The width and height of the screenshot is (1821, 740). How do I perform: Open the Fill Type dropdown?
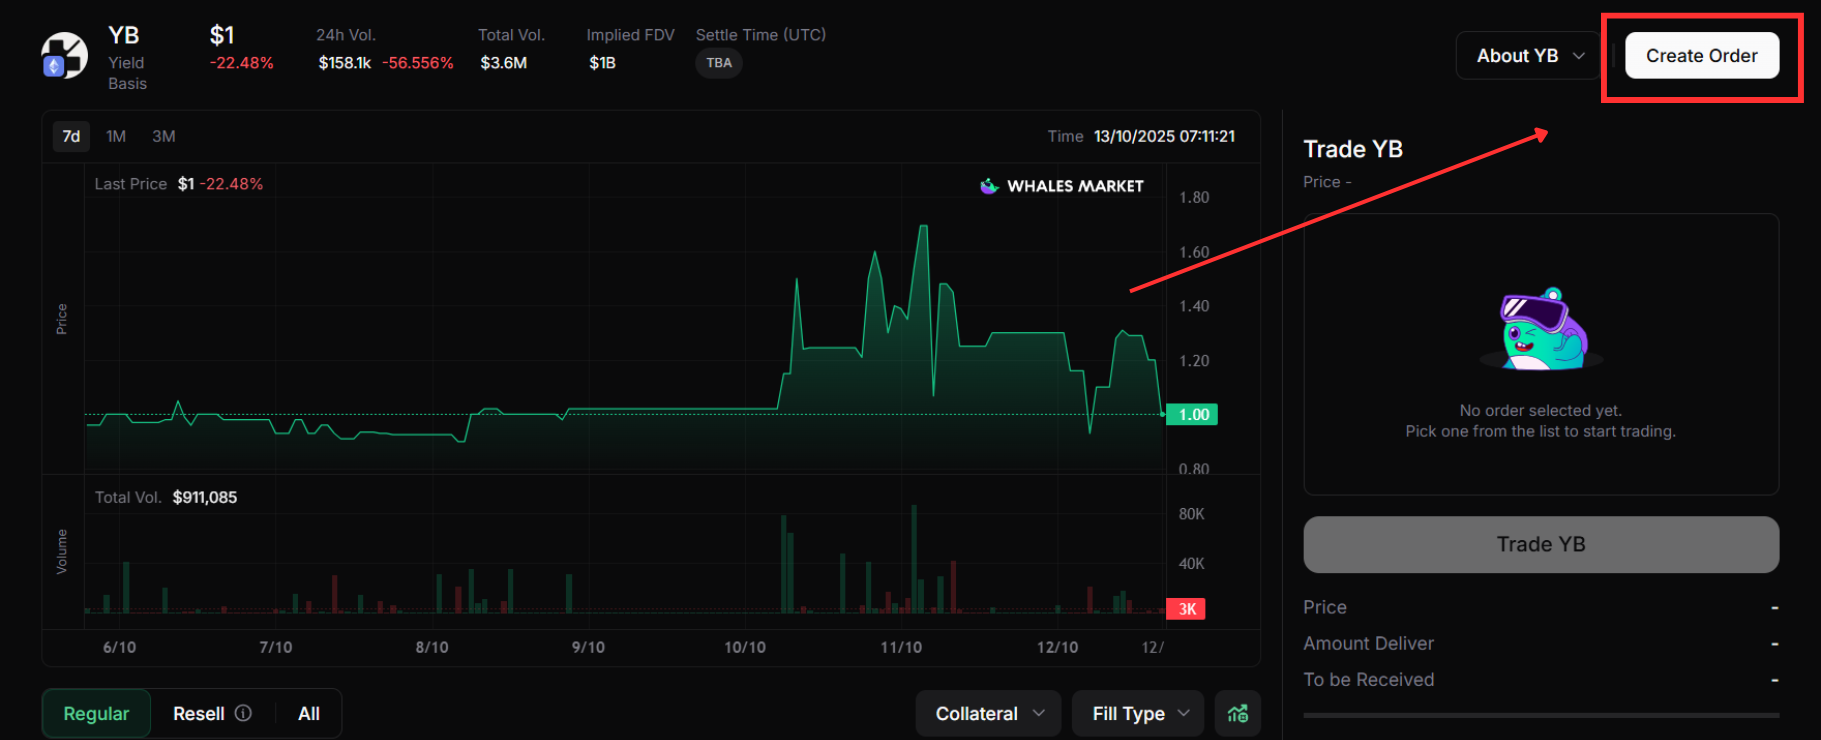1139,713
